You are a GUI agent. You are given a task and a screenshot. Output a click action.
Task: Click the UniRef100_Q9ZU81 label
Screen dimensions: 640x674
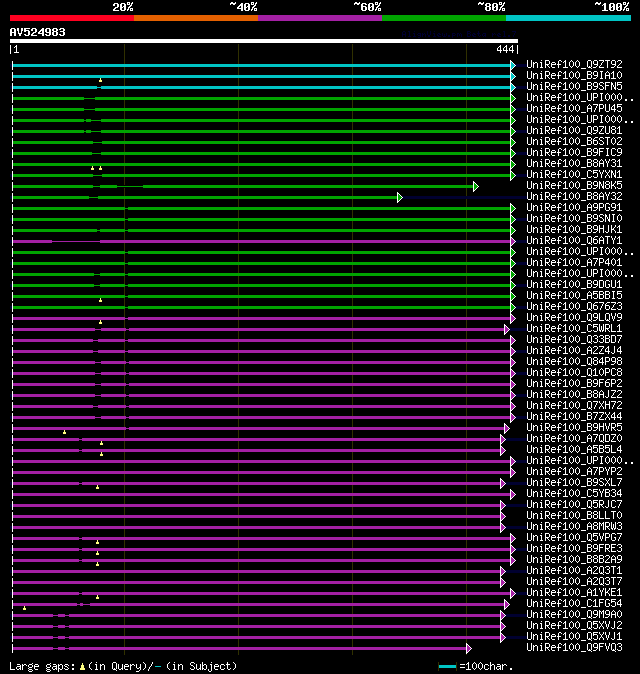coord(574,130)
